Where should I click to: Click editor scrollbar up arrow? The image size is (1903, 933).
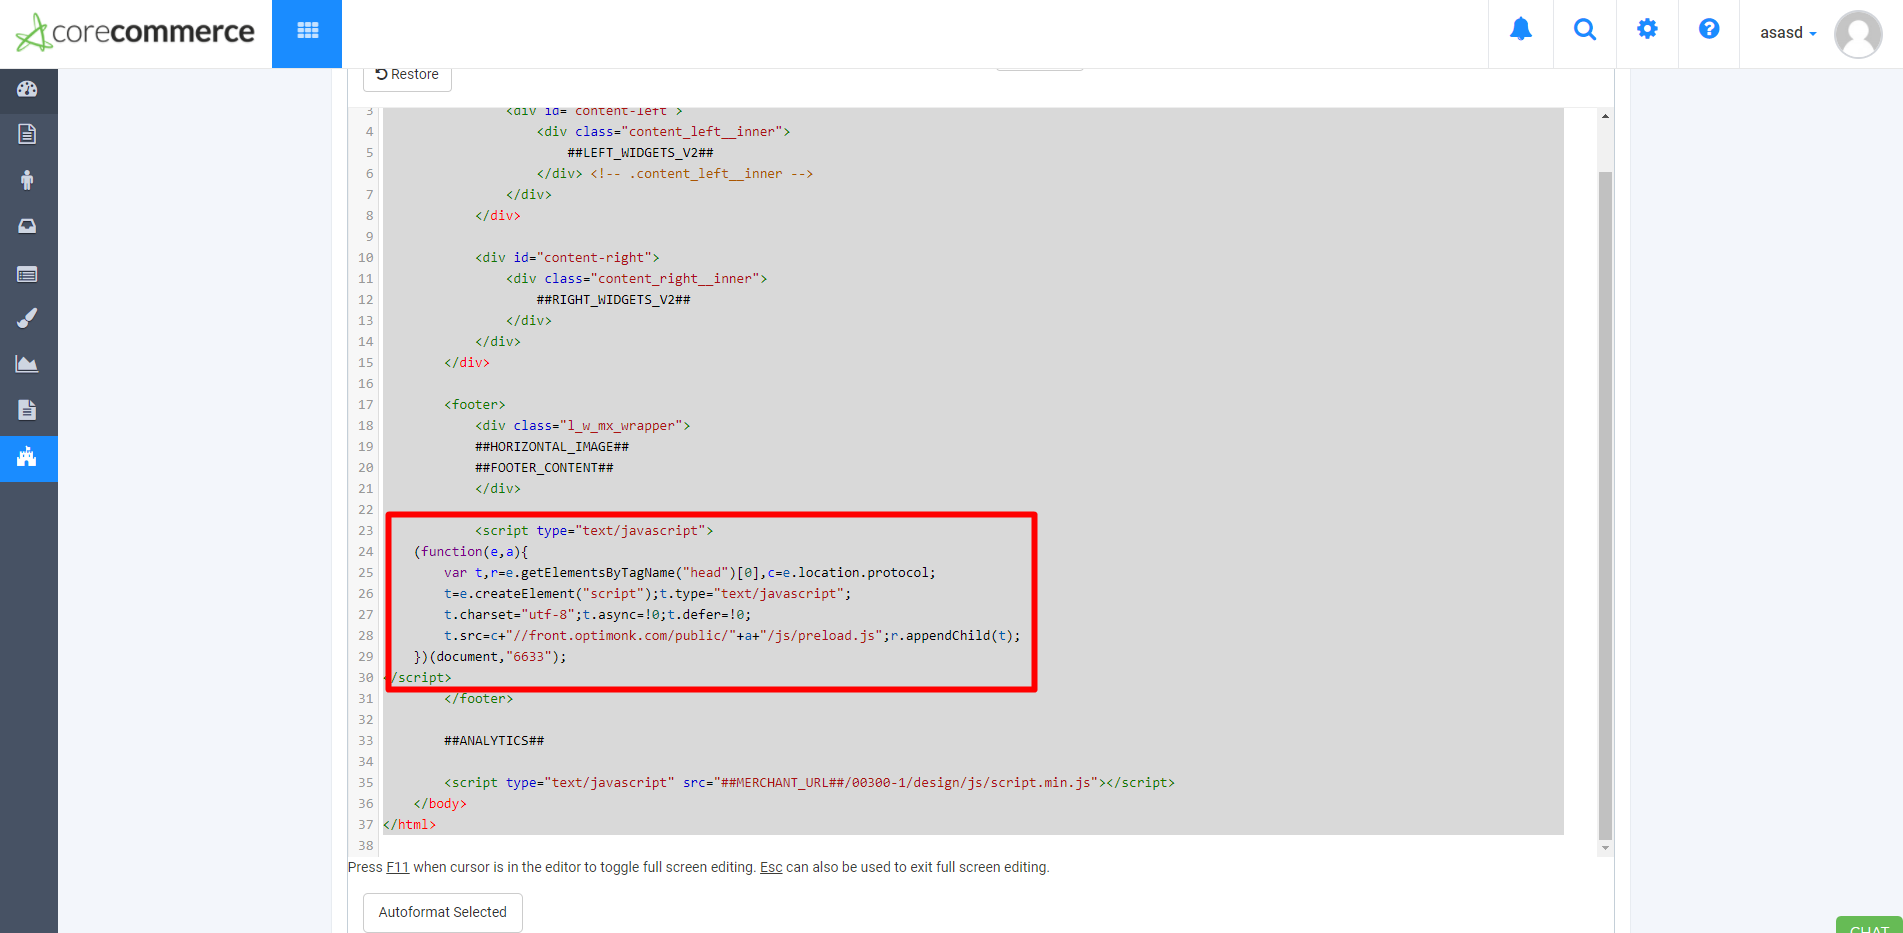tap(1605, 117)
